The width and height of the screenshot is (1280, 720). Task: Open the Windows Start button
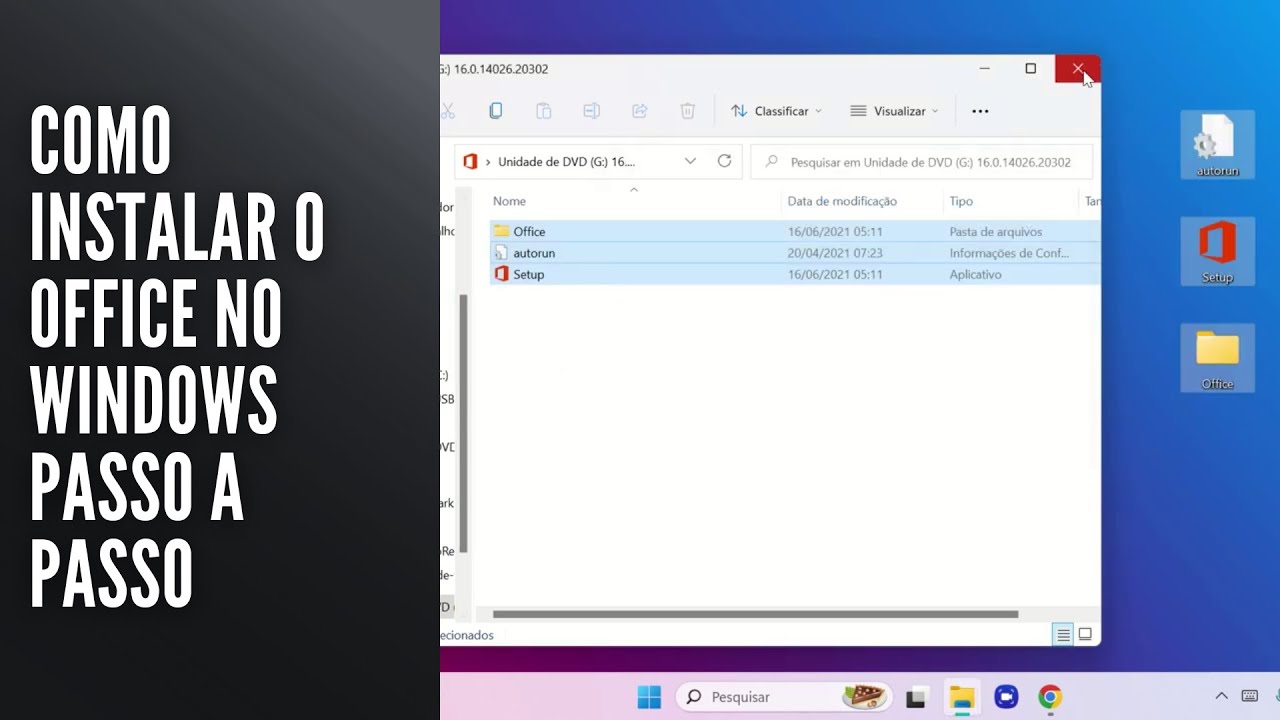(649, 697)
